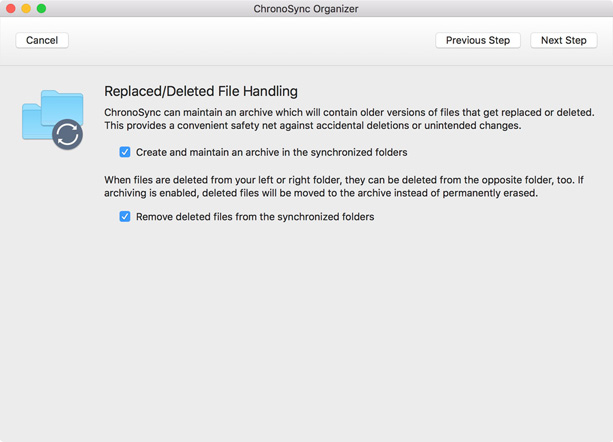Click the deleted files explanation paragraph
This screenshot has height=442, width=613.
point(344,186)
